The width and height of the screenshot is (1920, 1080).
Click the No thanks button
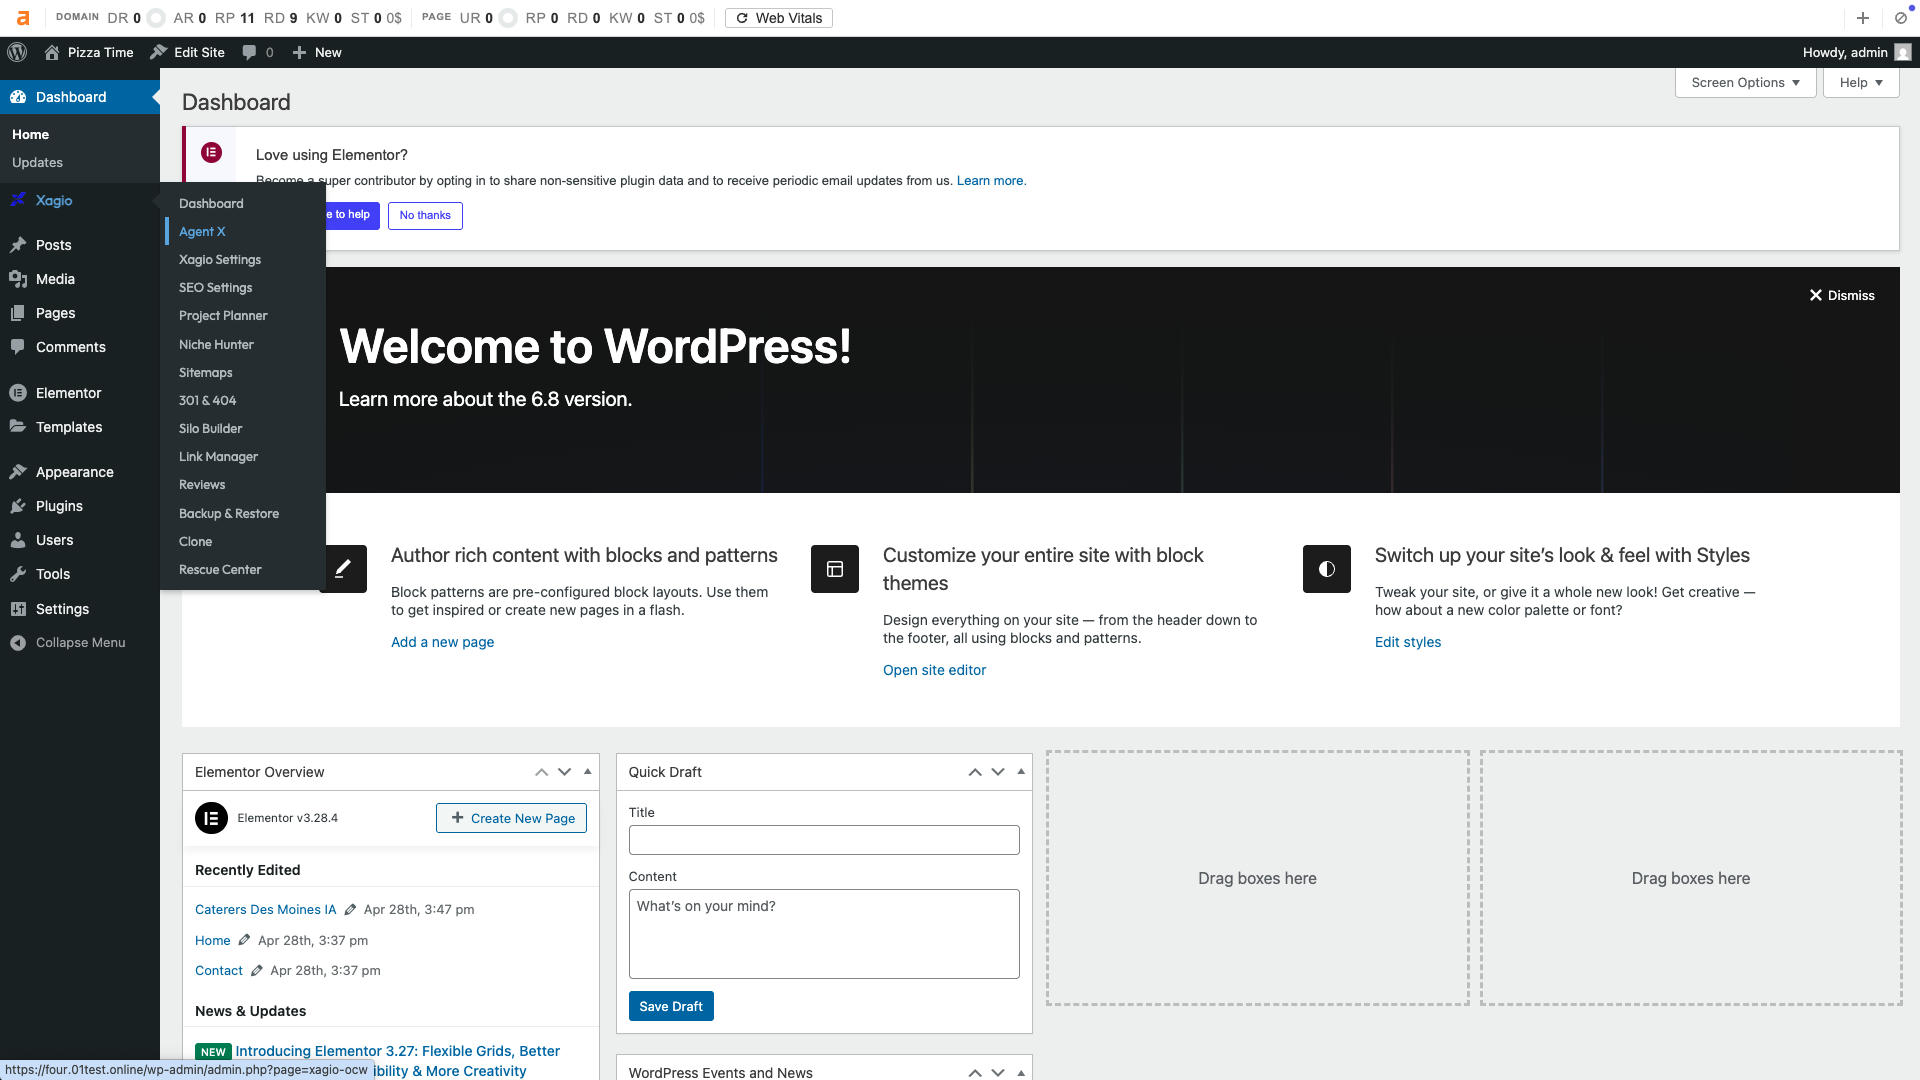click(x=425, y=215)
